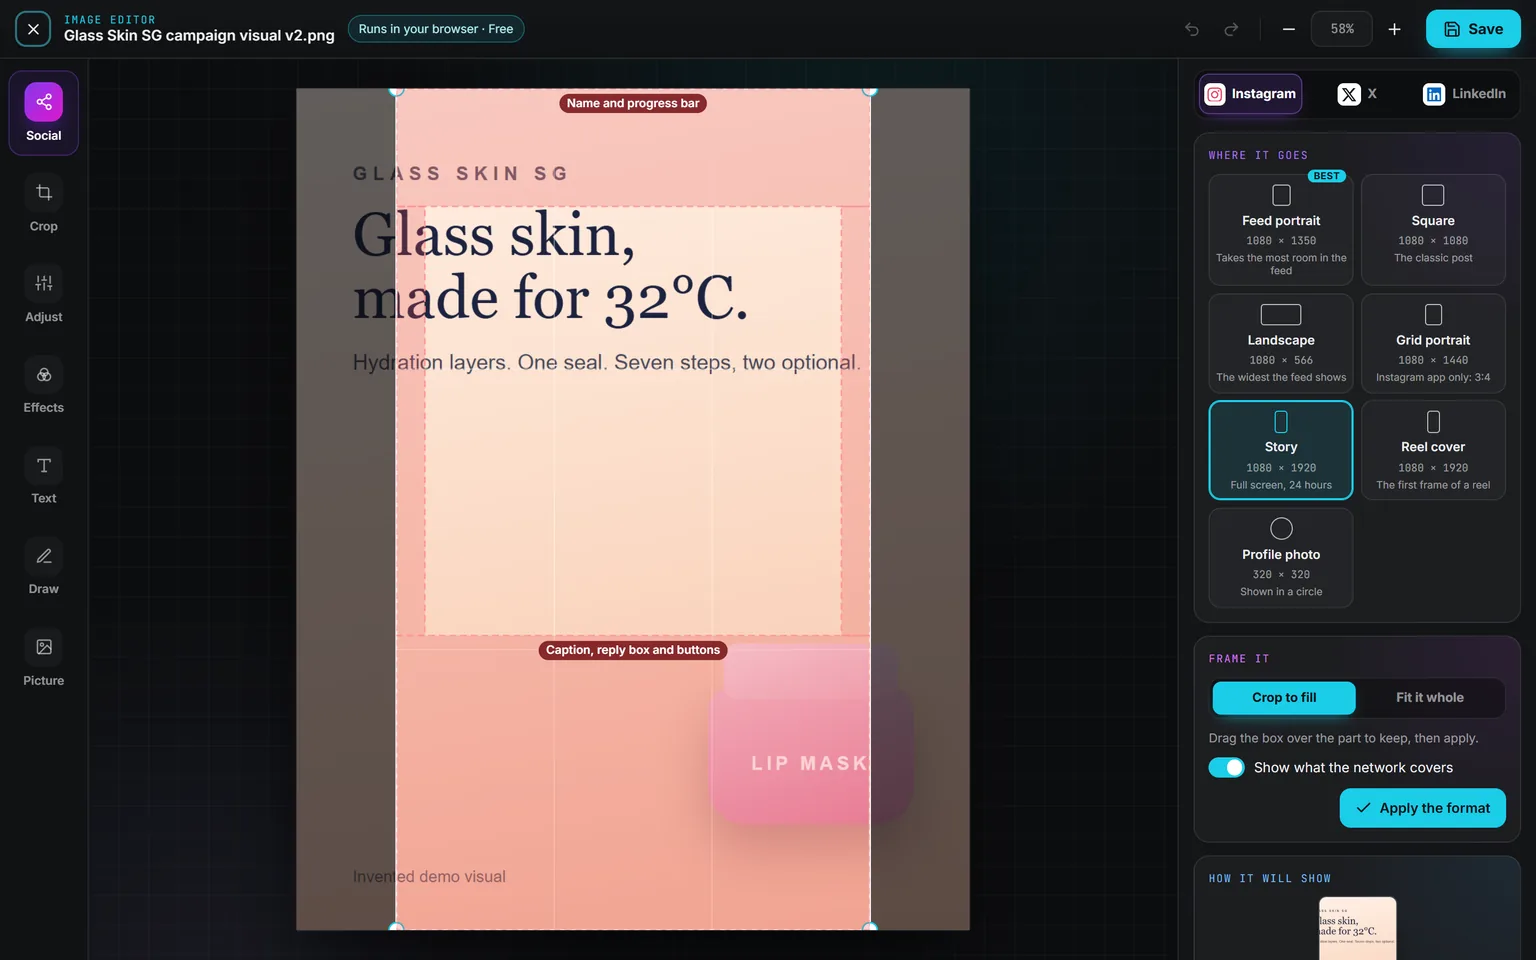Image resolution: width=1536 pixels, height=960 pixels.
Task: Save the edited image
Action: [1473, 29]
